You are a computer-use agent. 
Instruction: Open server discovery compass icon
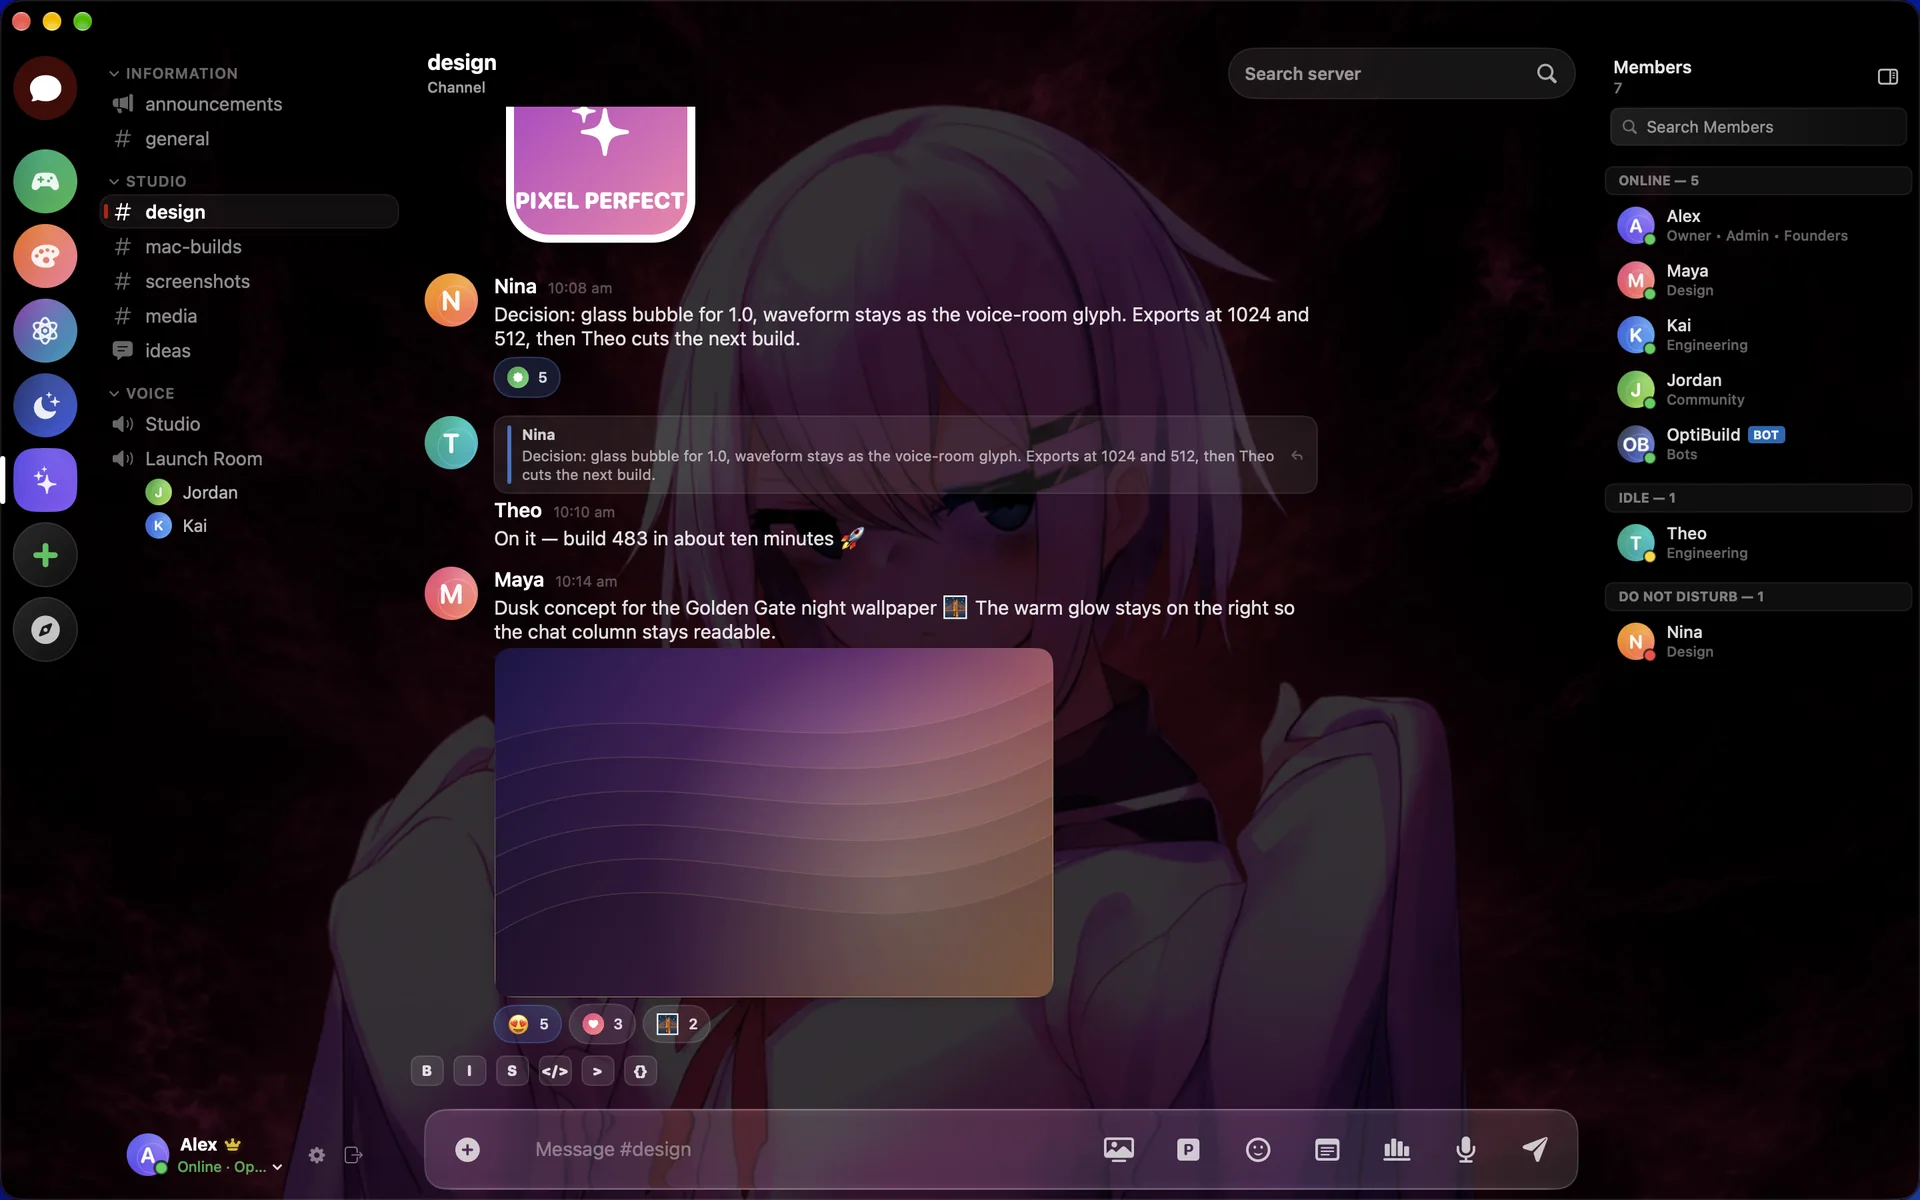tap(45, 630)
